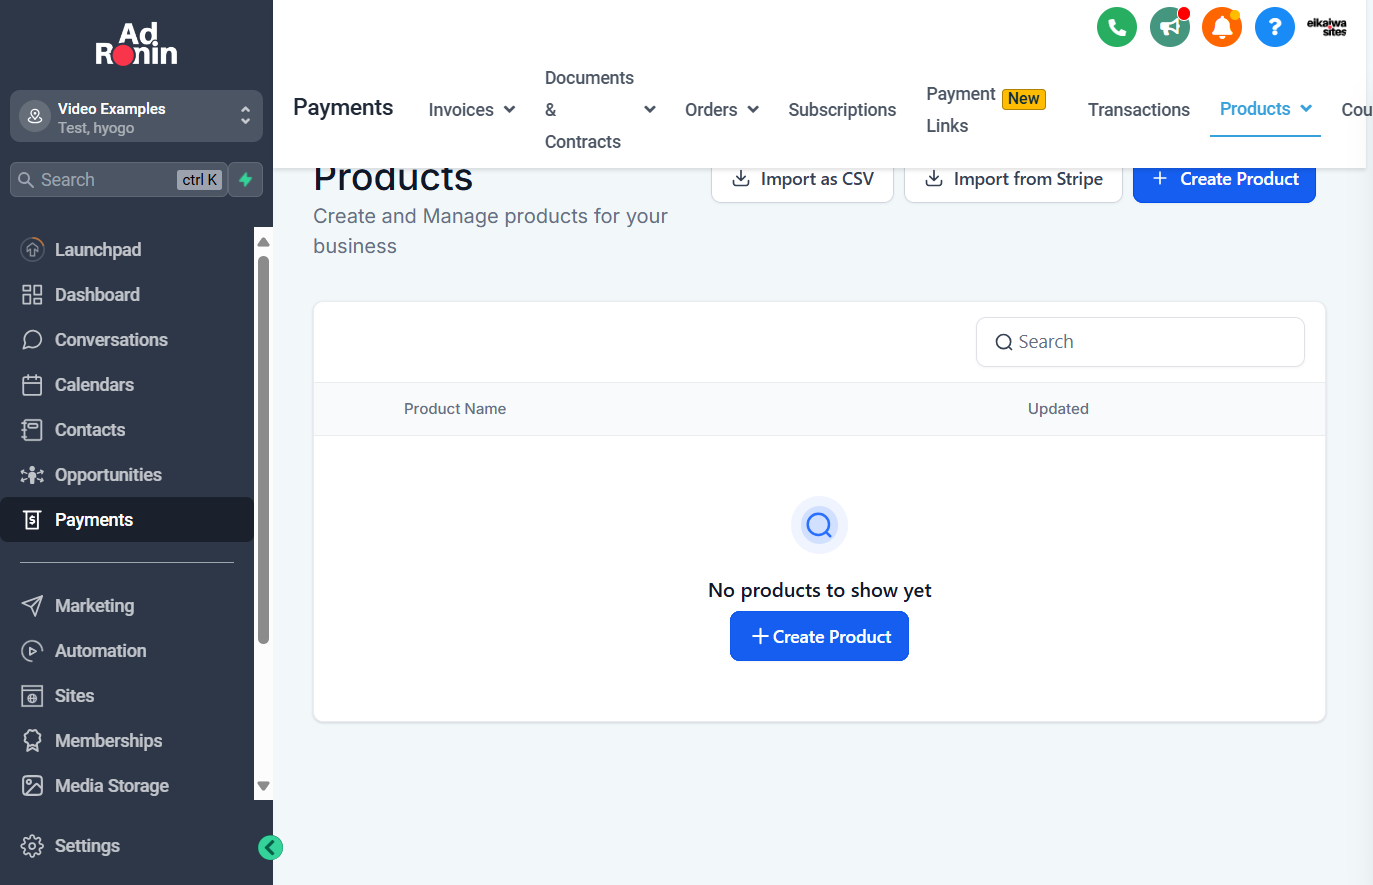Open Contacts in the sidebar
The width and height of the screenshot is (1373, 885).
click(x=127, y=430)
